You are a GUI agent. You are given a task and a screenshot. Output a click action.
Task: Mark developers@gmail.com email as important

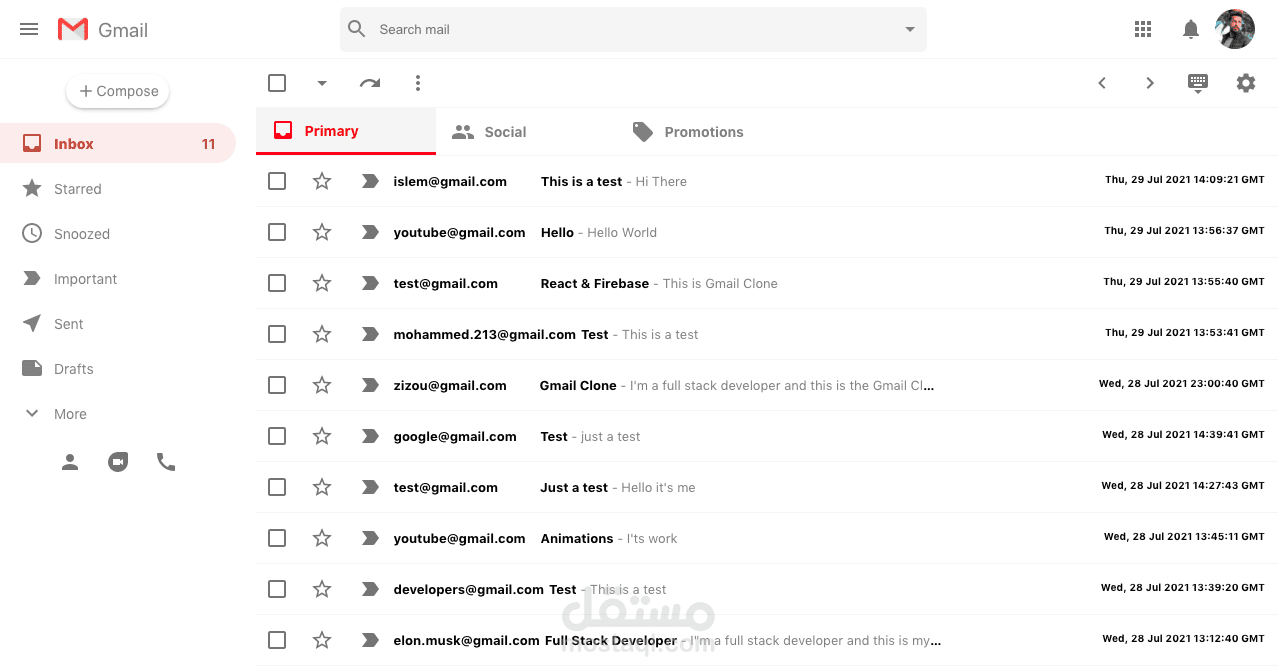coord(370,589)
